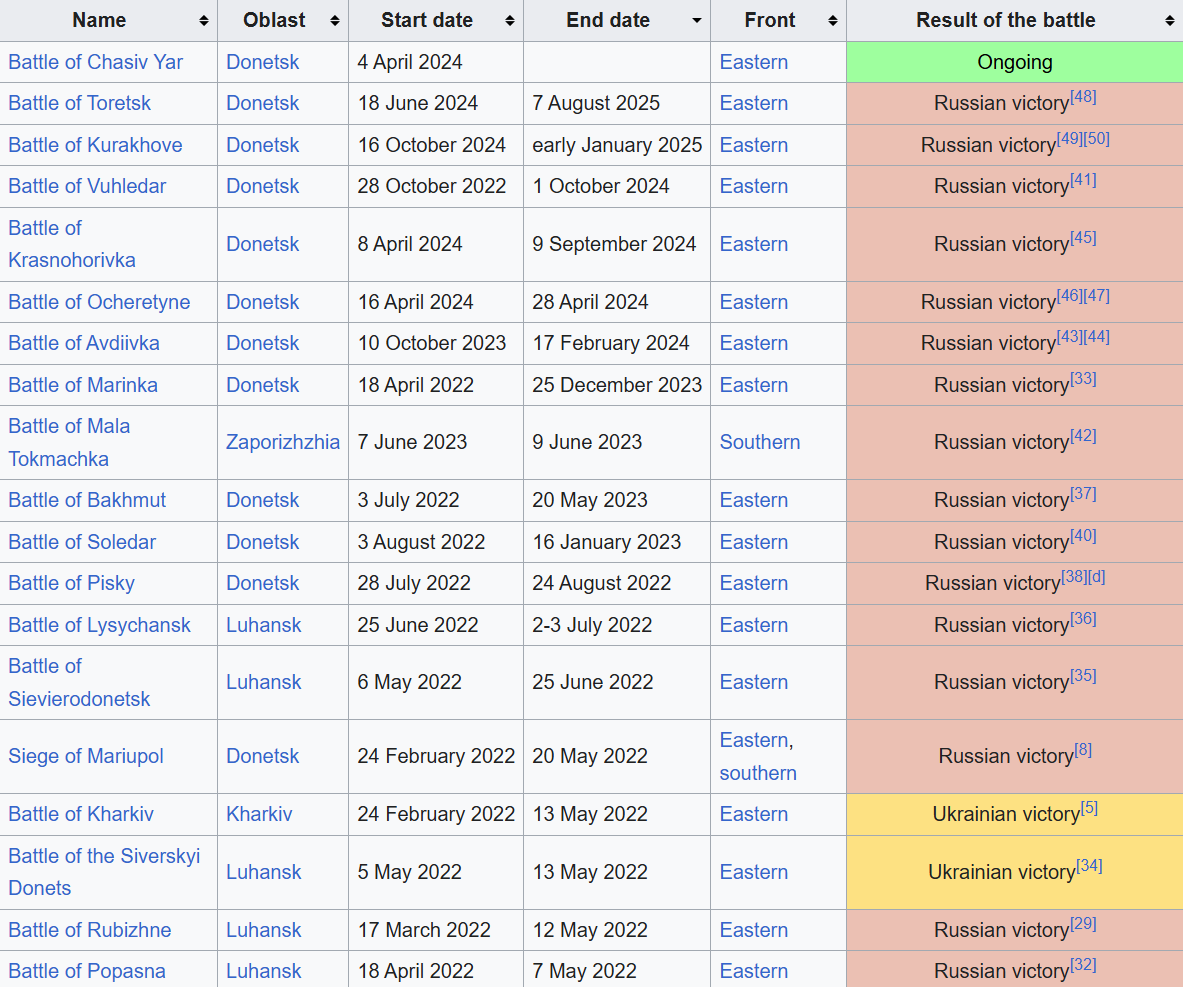Open Battle of the Siverskyi Donets link

click(x=104, y=872)
